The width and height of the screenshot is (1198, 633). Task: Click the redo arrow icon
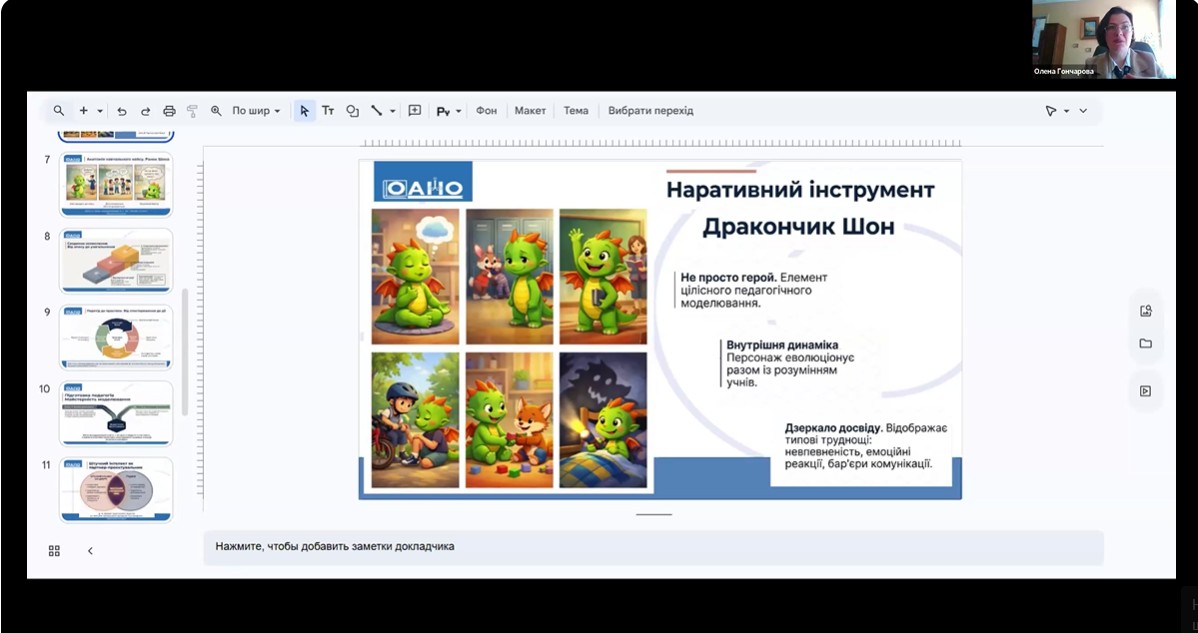(x=145, y=111)
